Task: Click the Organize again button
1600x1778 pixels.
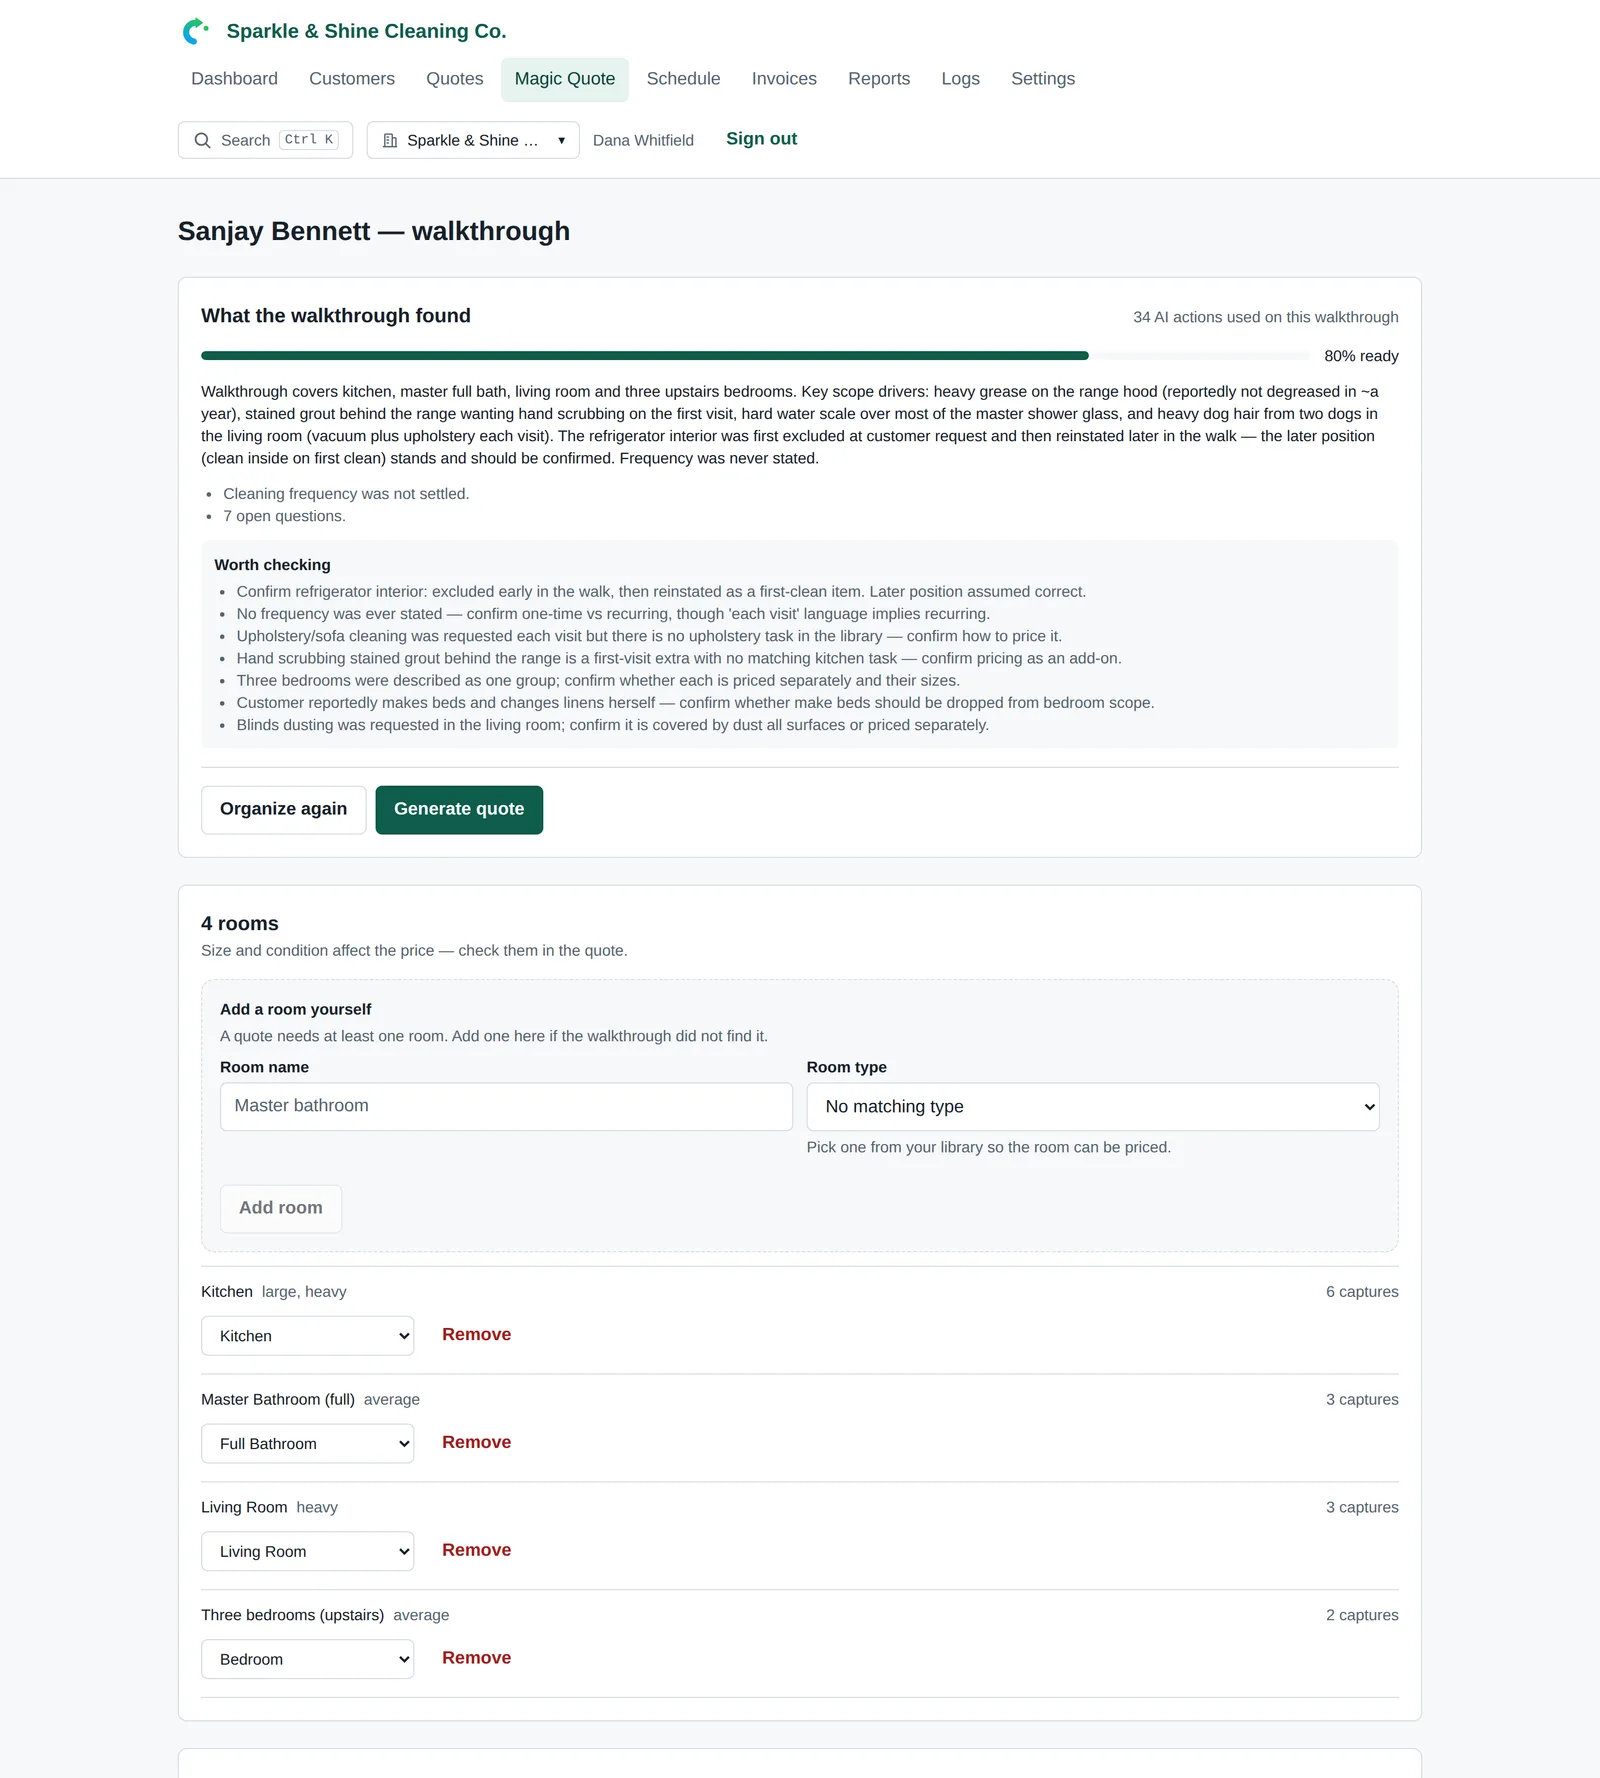Action: (283, 810)
